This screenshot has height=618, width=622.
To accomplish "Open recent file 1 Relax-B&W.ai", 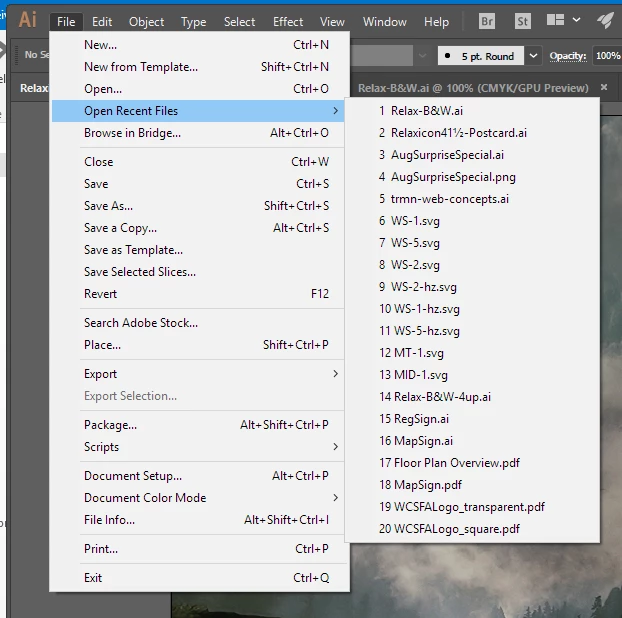I will [x=472, y=111].
